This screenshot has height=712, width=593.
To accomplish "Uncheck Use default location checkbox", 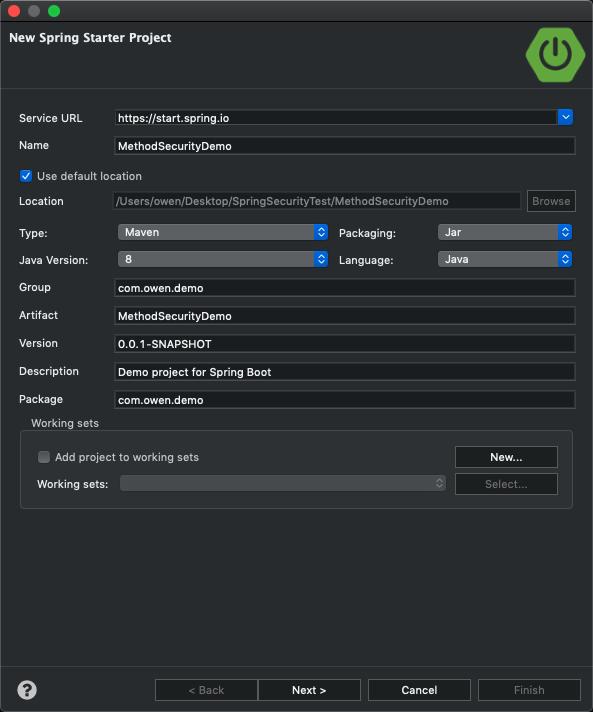I will (26, 176).
